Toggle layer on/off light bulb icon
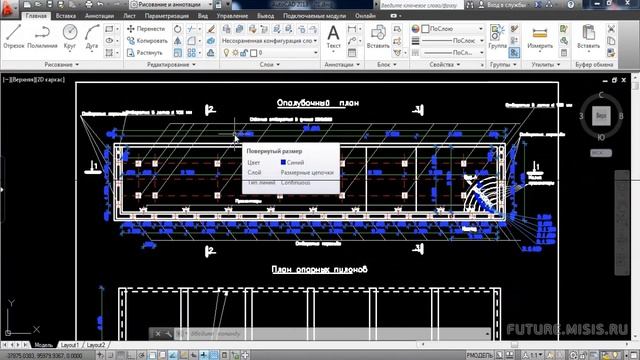Image resolution: width=640 pixels, height=360 pixels. tap(227, 53)
